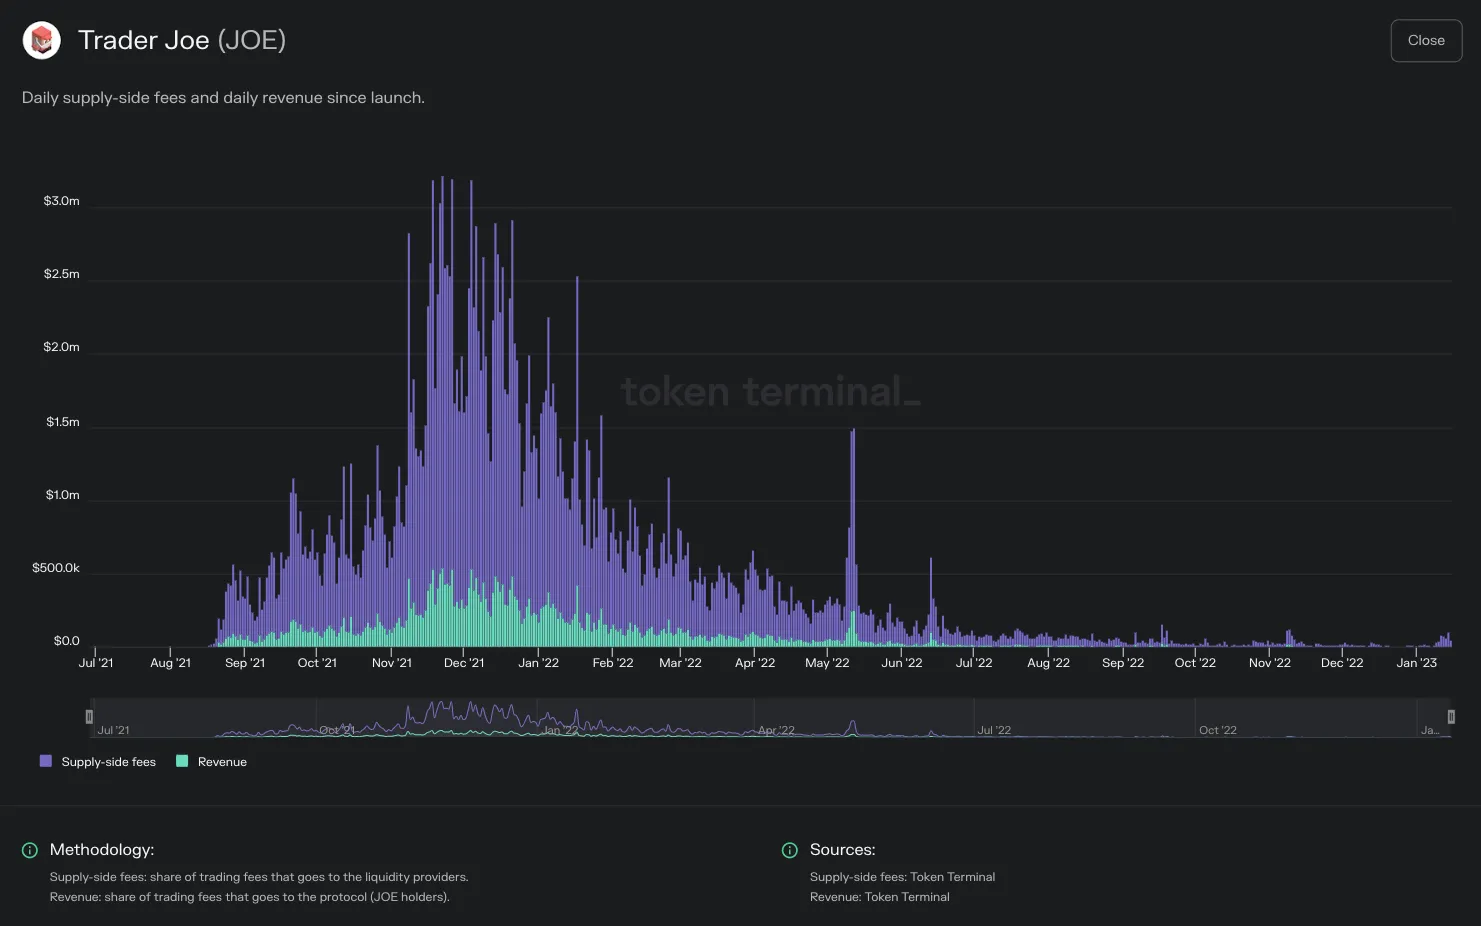Click the revenue methodology definition line
The width and height of the screenshot is (1481, 926).
point(250,897)
